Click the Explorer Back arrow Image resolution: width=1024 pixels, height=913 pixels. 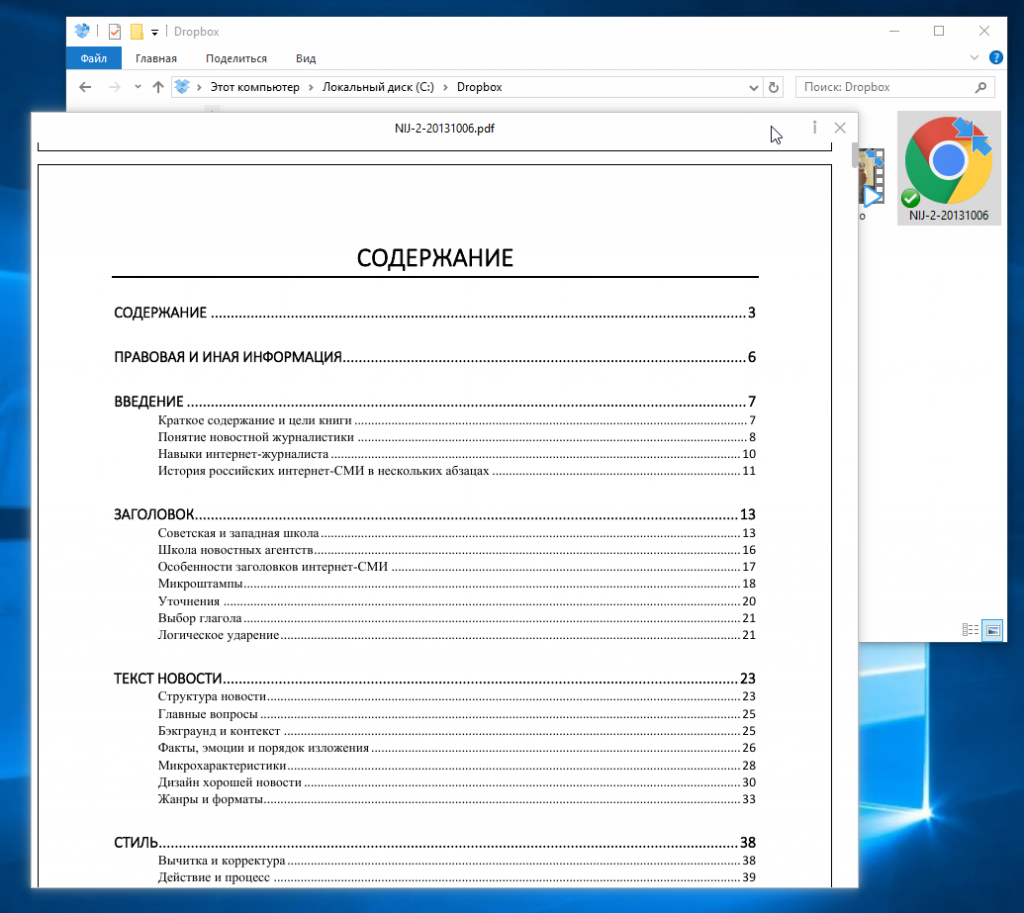pyautogui.click(x=86, y=87)
